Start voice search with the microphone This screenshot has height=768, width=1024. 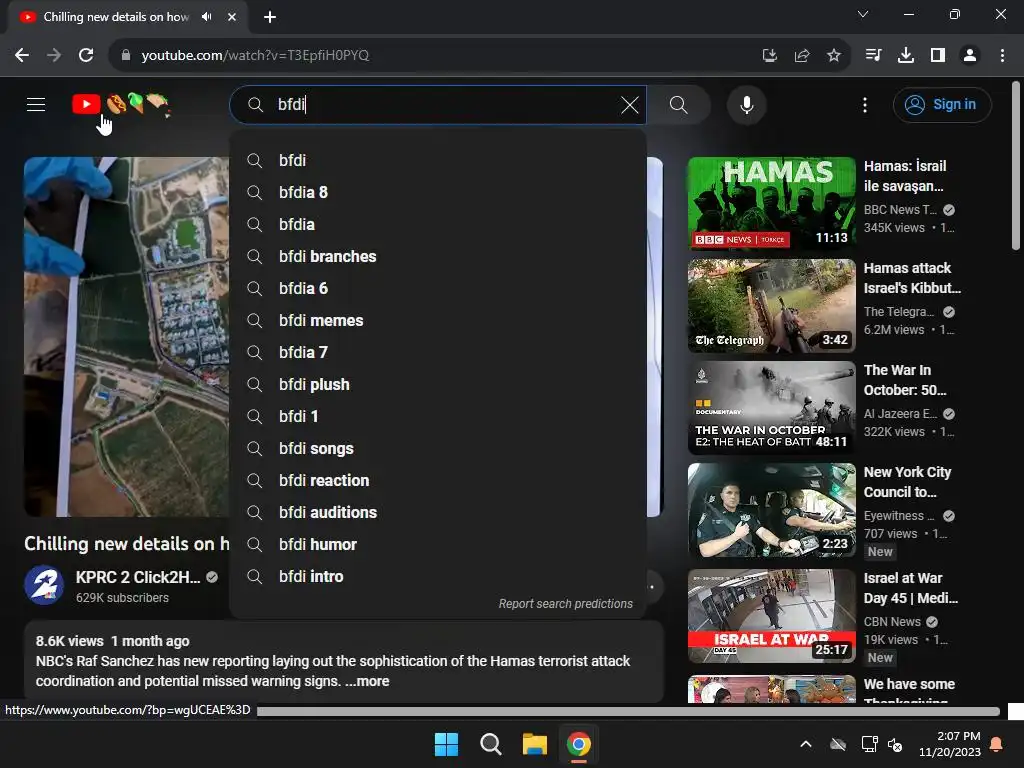[x=746, y=104]
